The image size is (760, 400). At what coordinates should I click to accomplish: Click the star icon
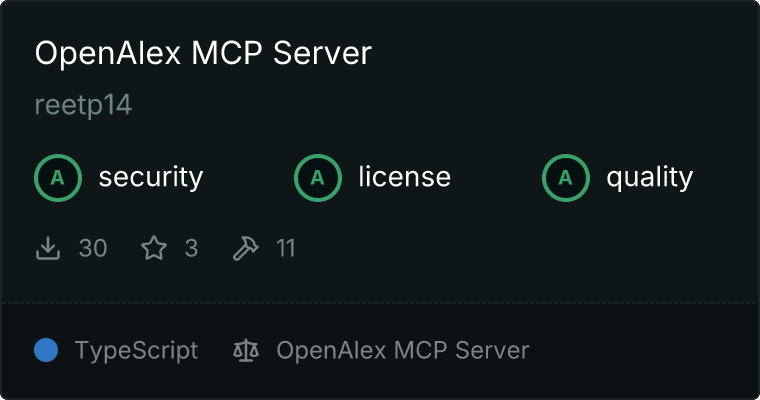coord(154,248)
